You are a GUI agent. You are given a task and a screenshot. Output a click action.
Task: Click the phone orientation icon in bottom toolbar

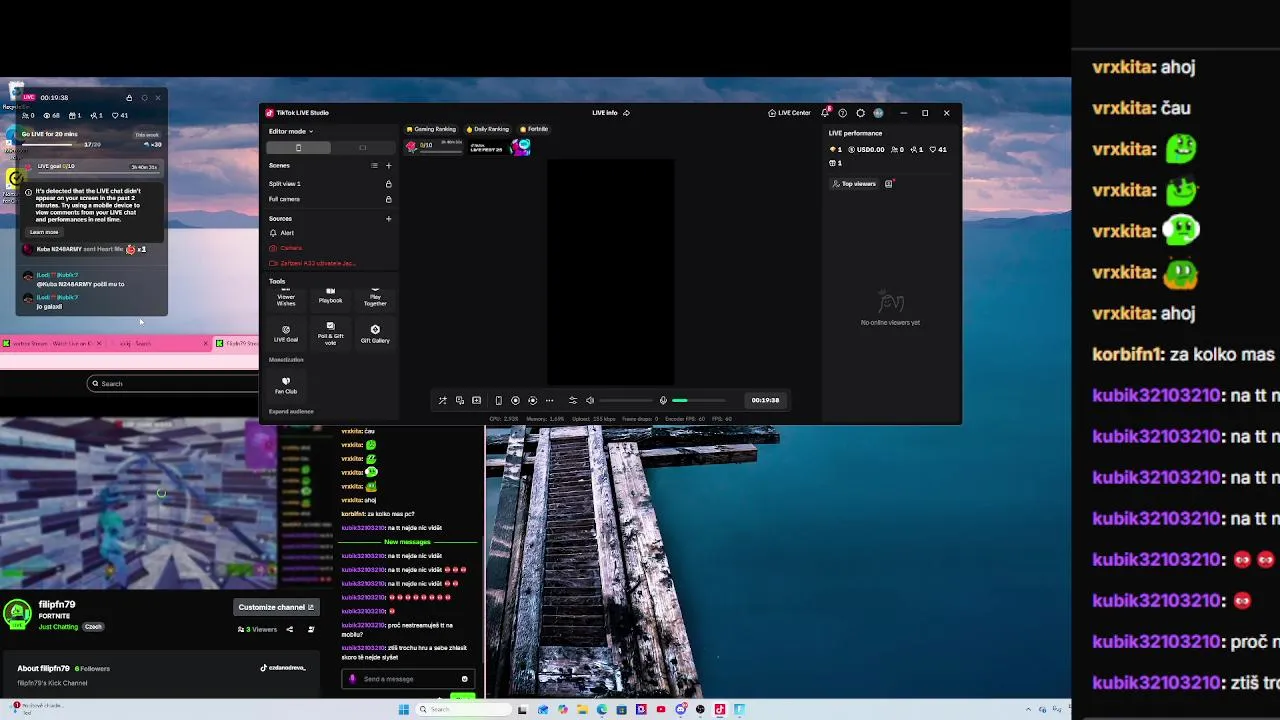click(x=499, y=400)
